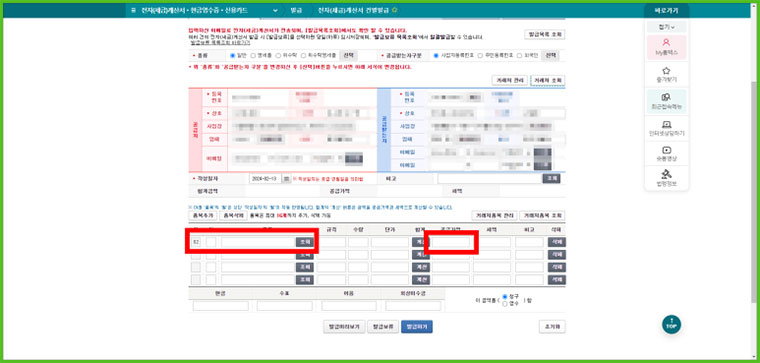This screenshot has height=363, width=760.
Task: Click 발급보류 button
Action: 382,327
